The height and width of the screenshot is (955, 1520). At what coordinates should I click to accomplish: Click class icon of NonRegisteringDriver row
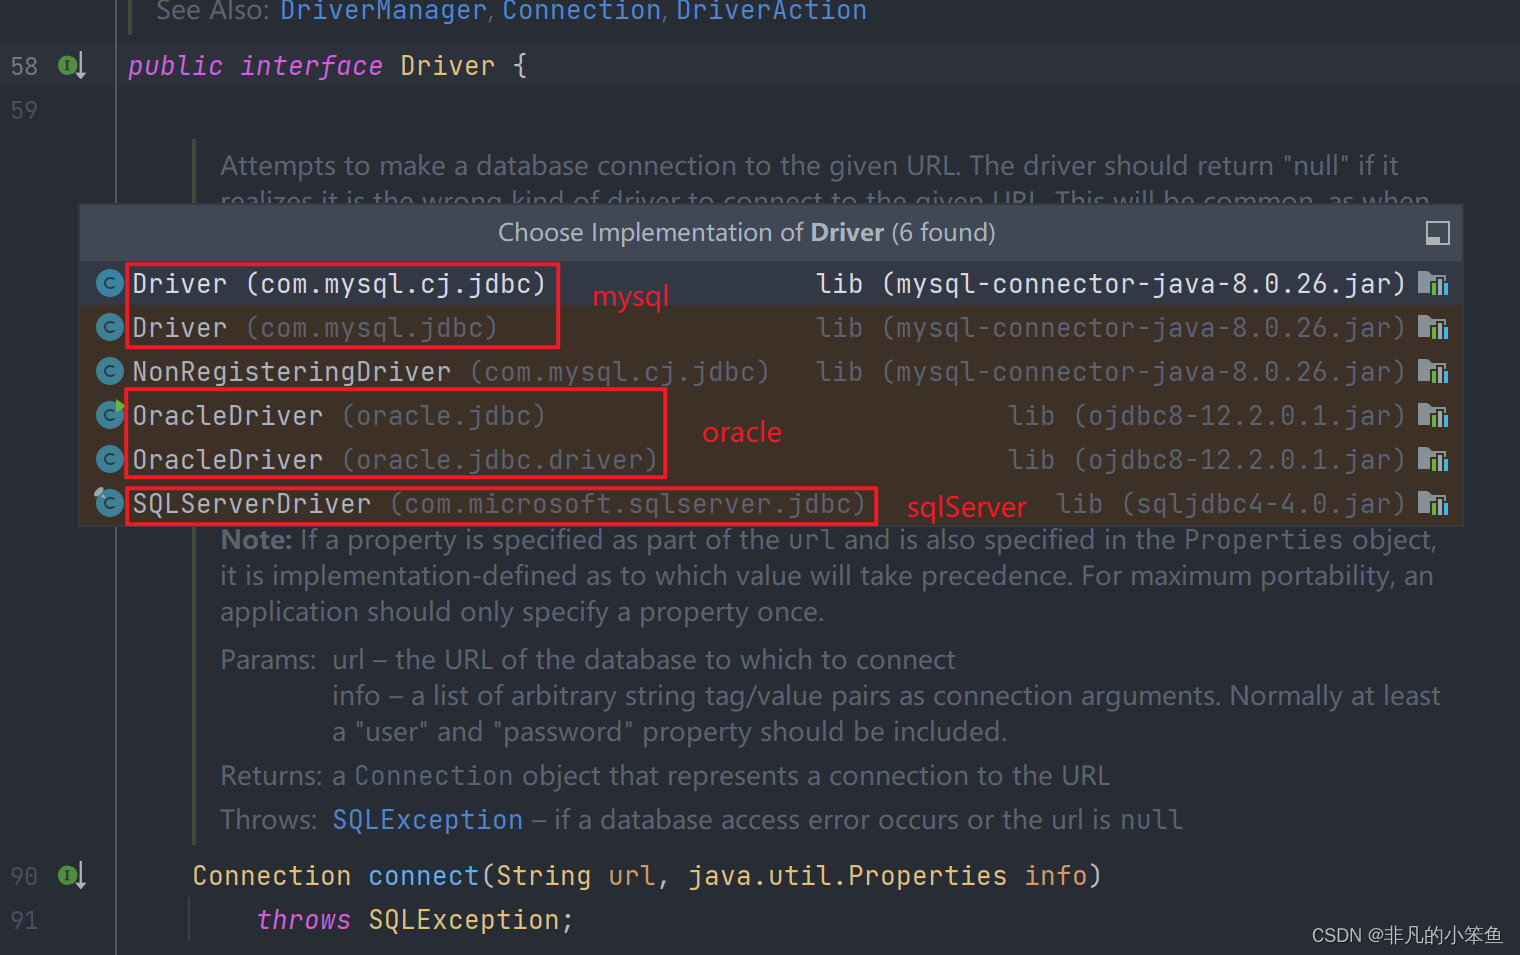(109, 372)
